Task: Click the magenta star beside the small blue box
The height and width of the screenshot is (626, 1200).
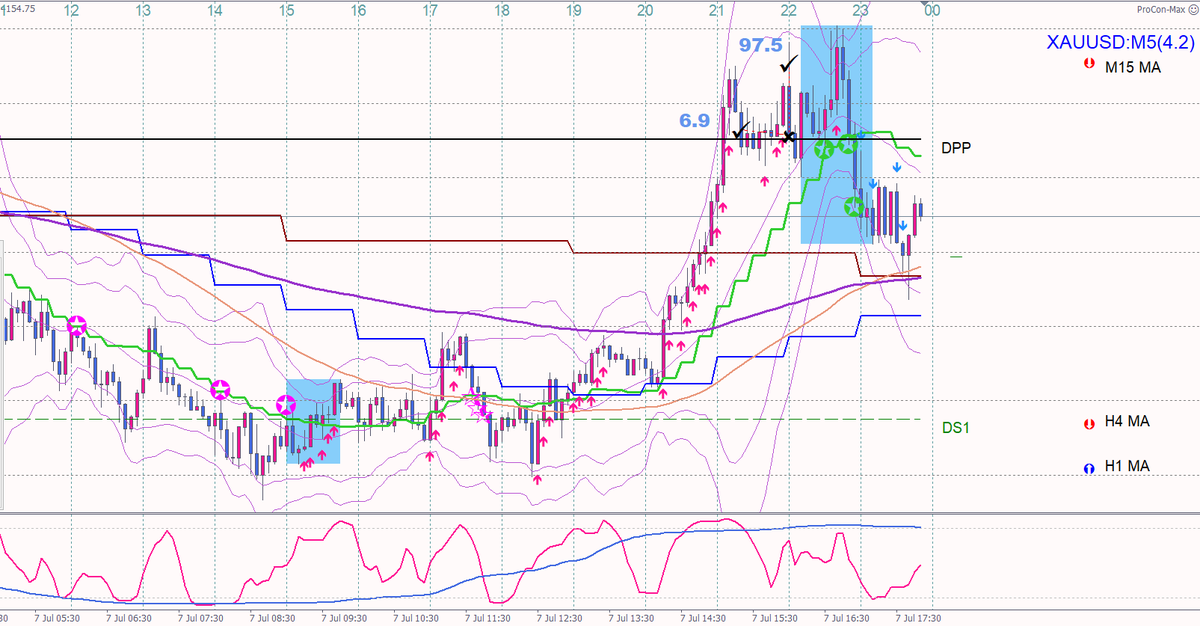Action: point(286,406)
